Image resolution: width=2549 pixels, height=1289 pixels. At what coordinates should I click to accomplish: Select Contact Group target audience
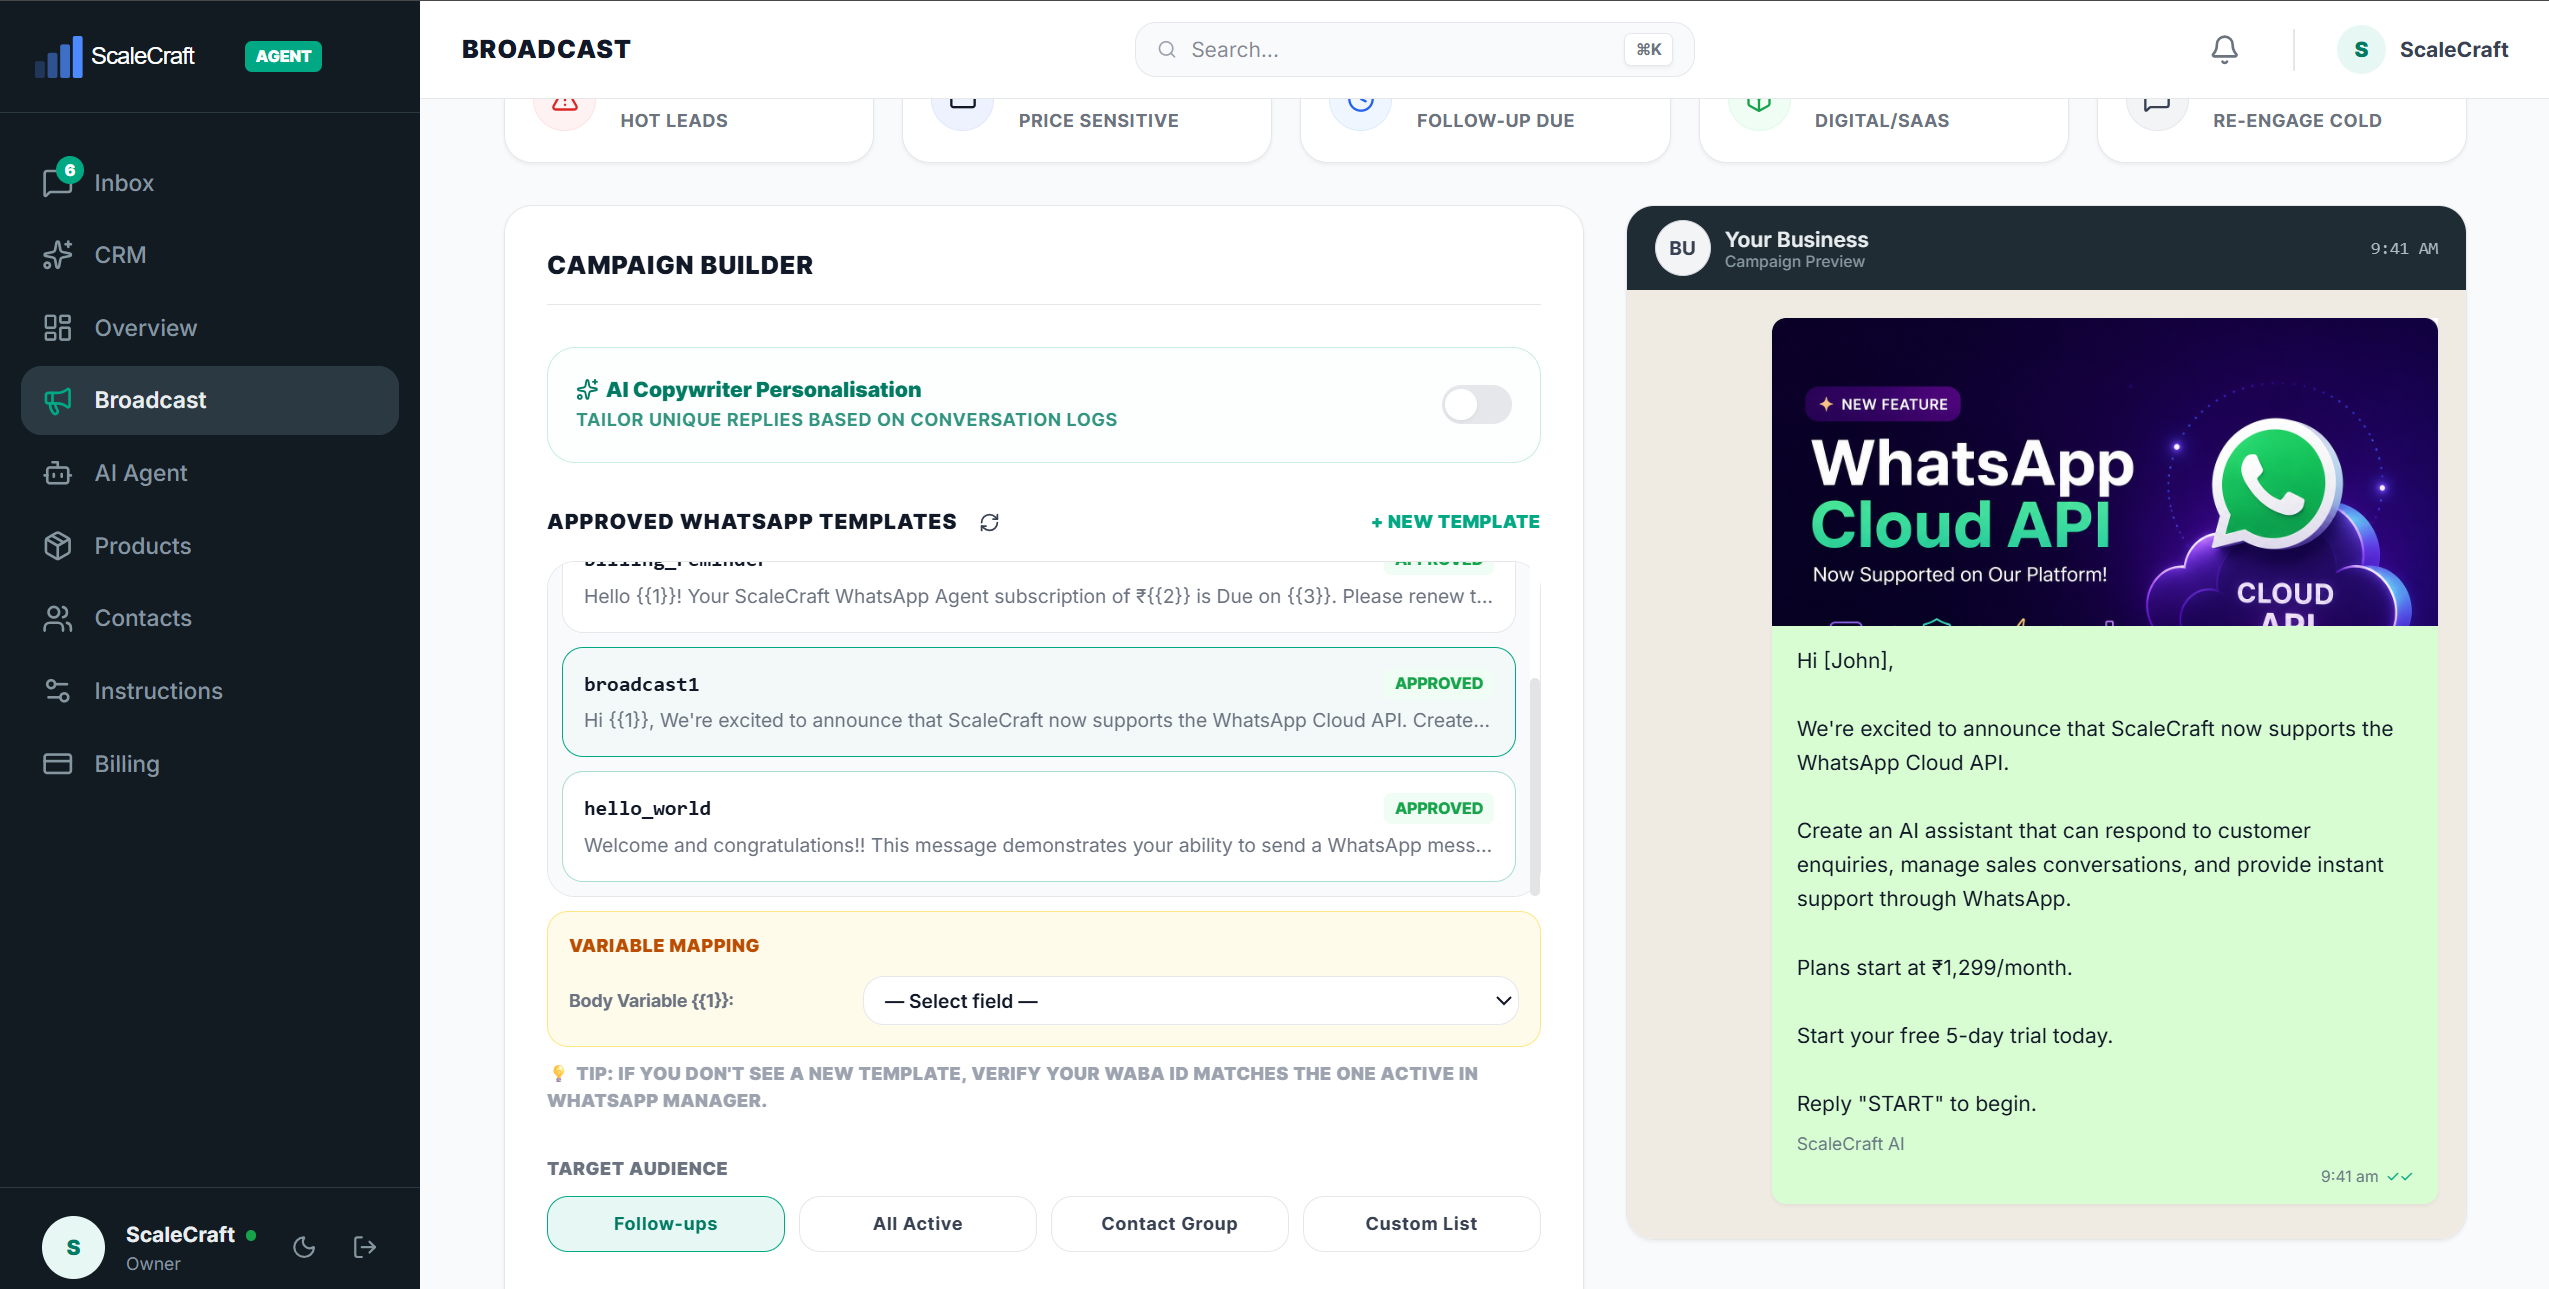coord(1169,1223)
